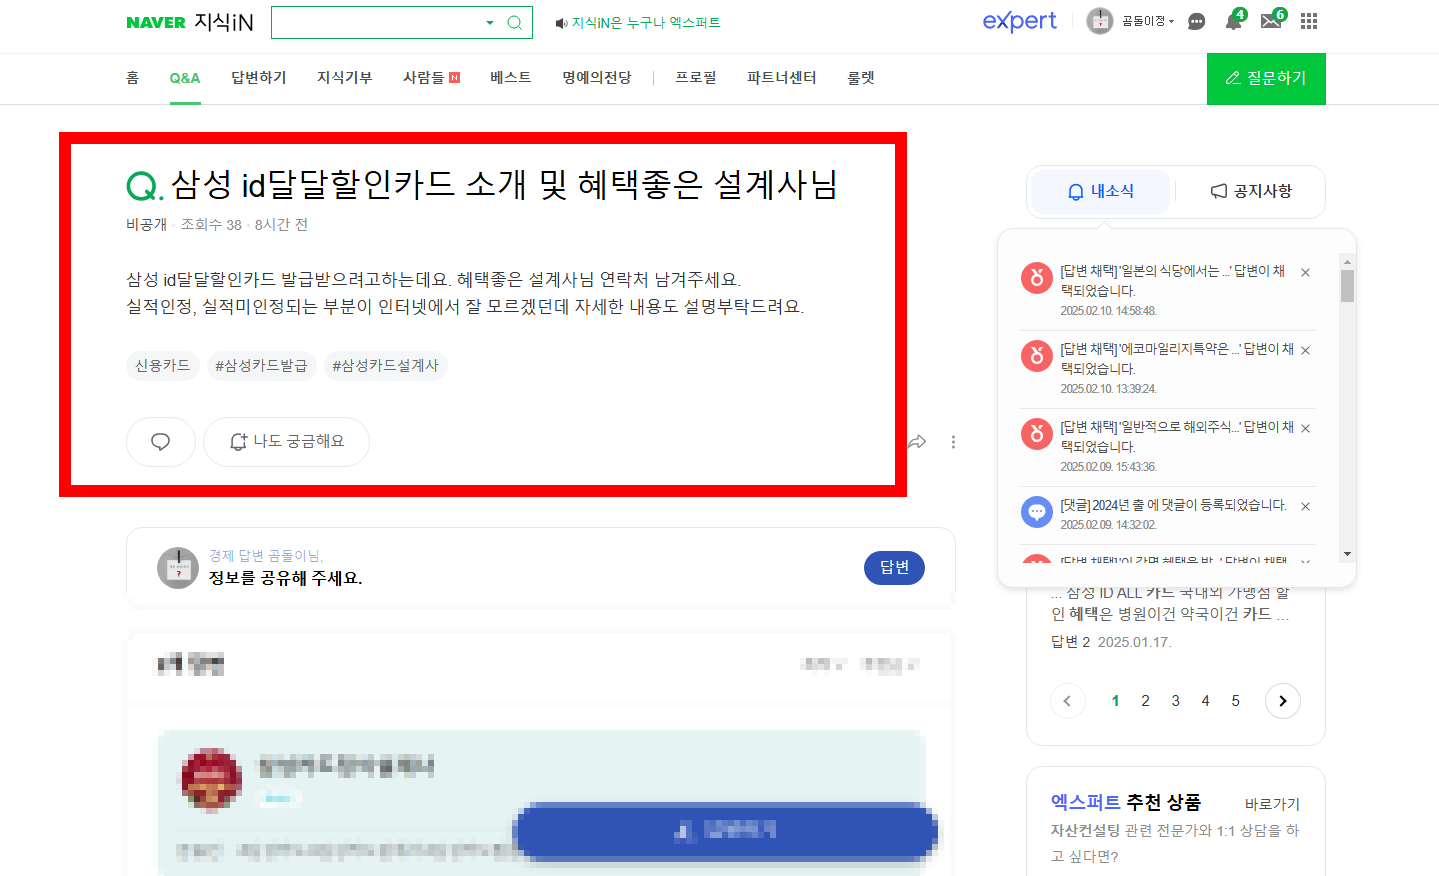1439x876 pixels.
Task: Open the 베스트 tab
Action: (x=510, y=78)
